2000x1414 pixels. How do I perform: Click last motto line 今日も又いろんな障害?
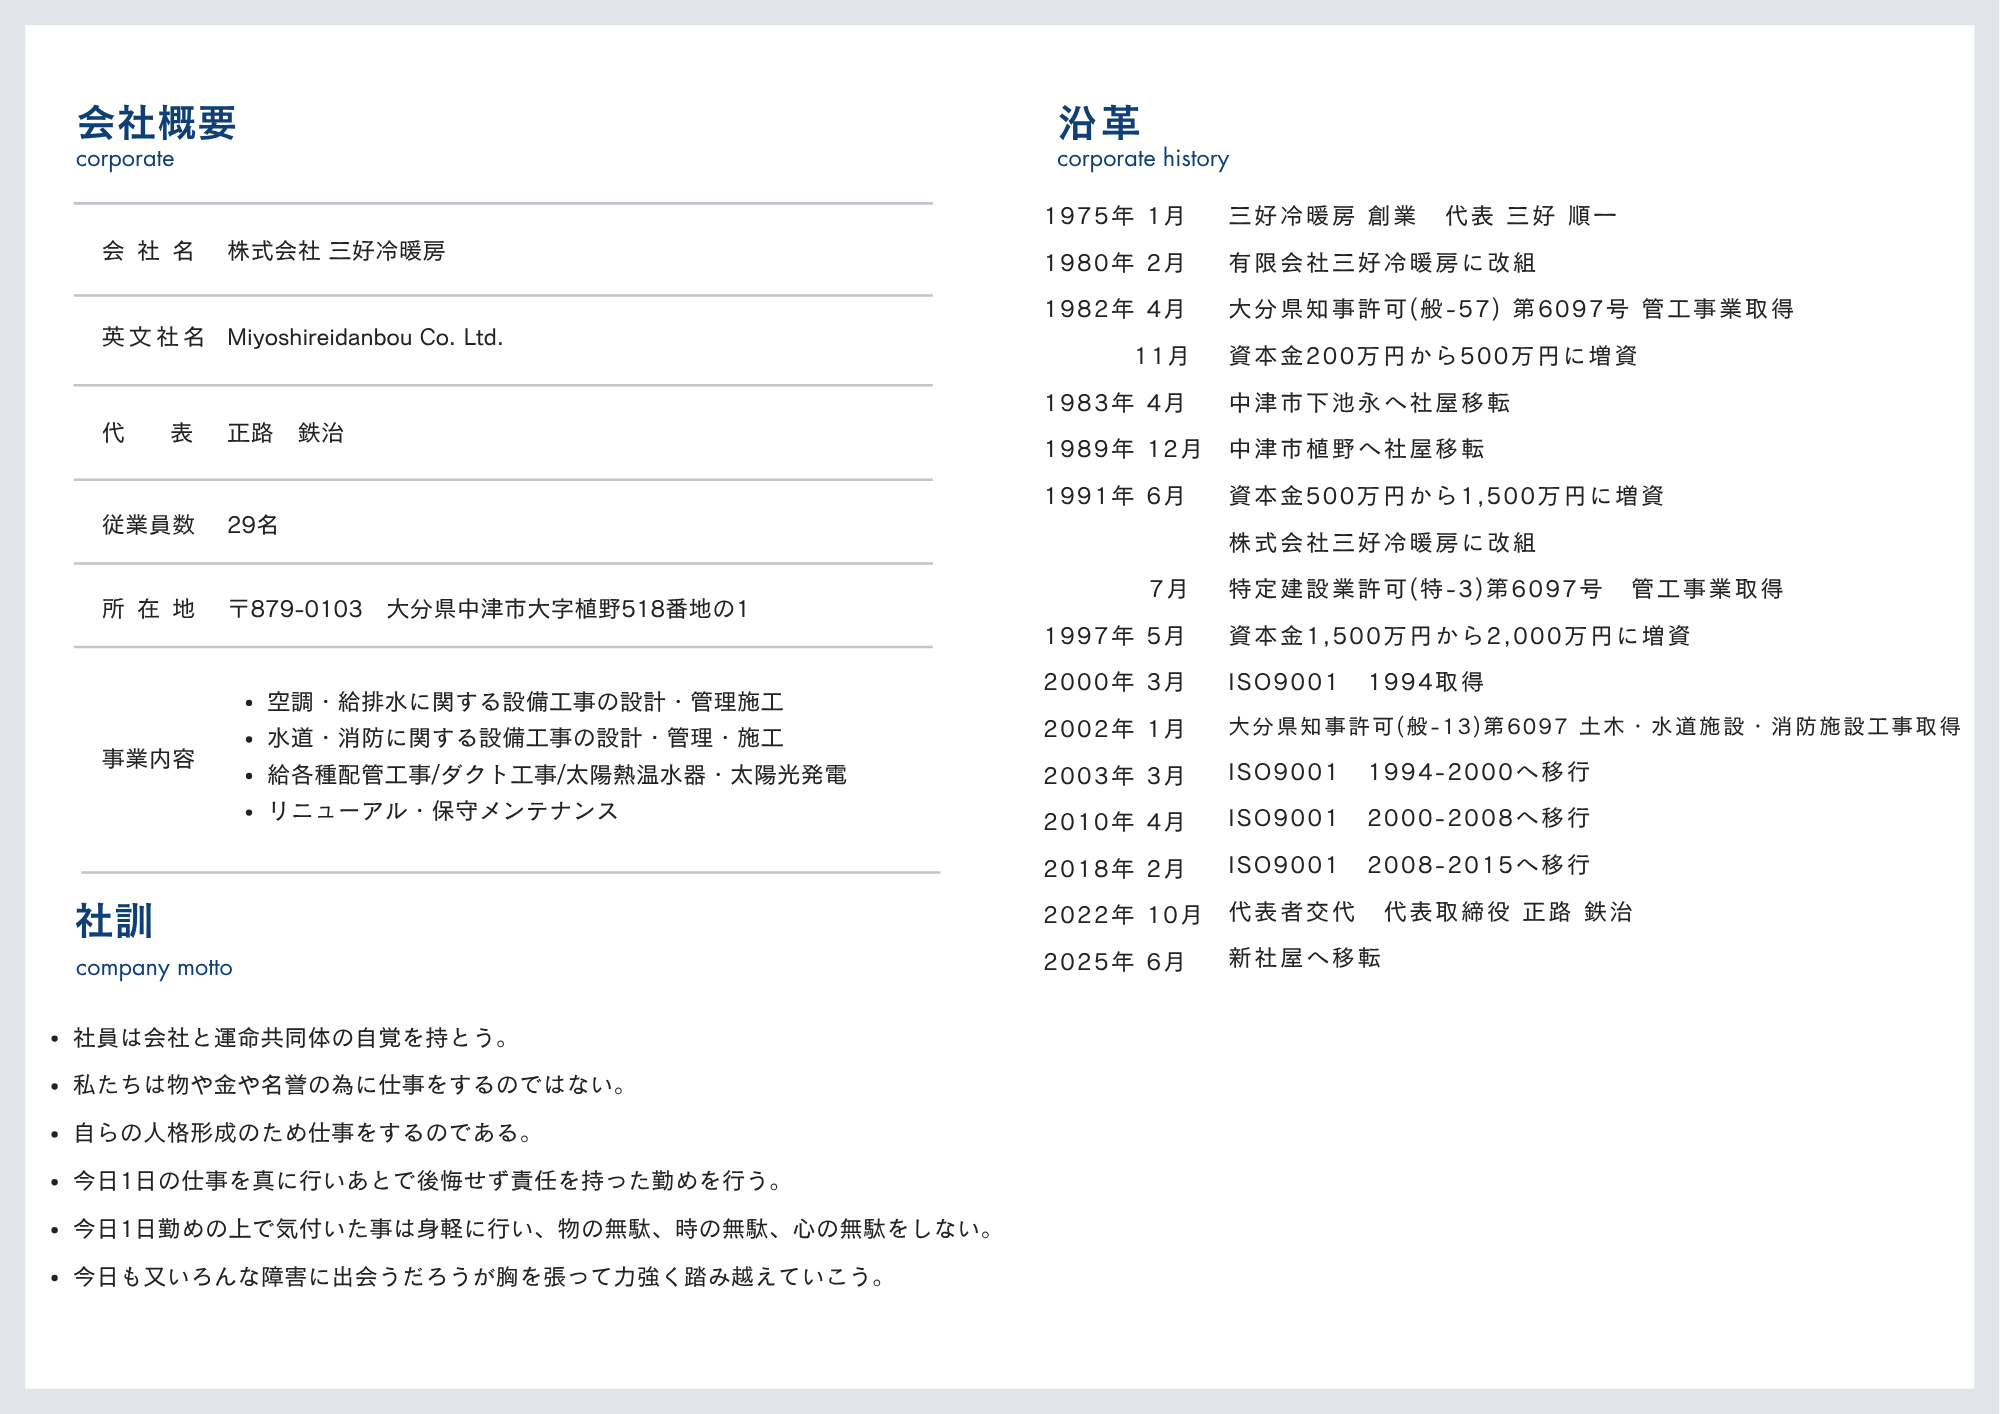[480, 1277]
